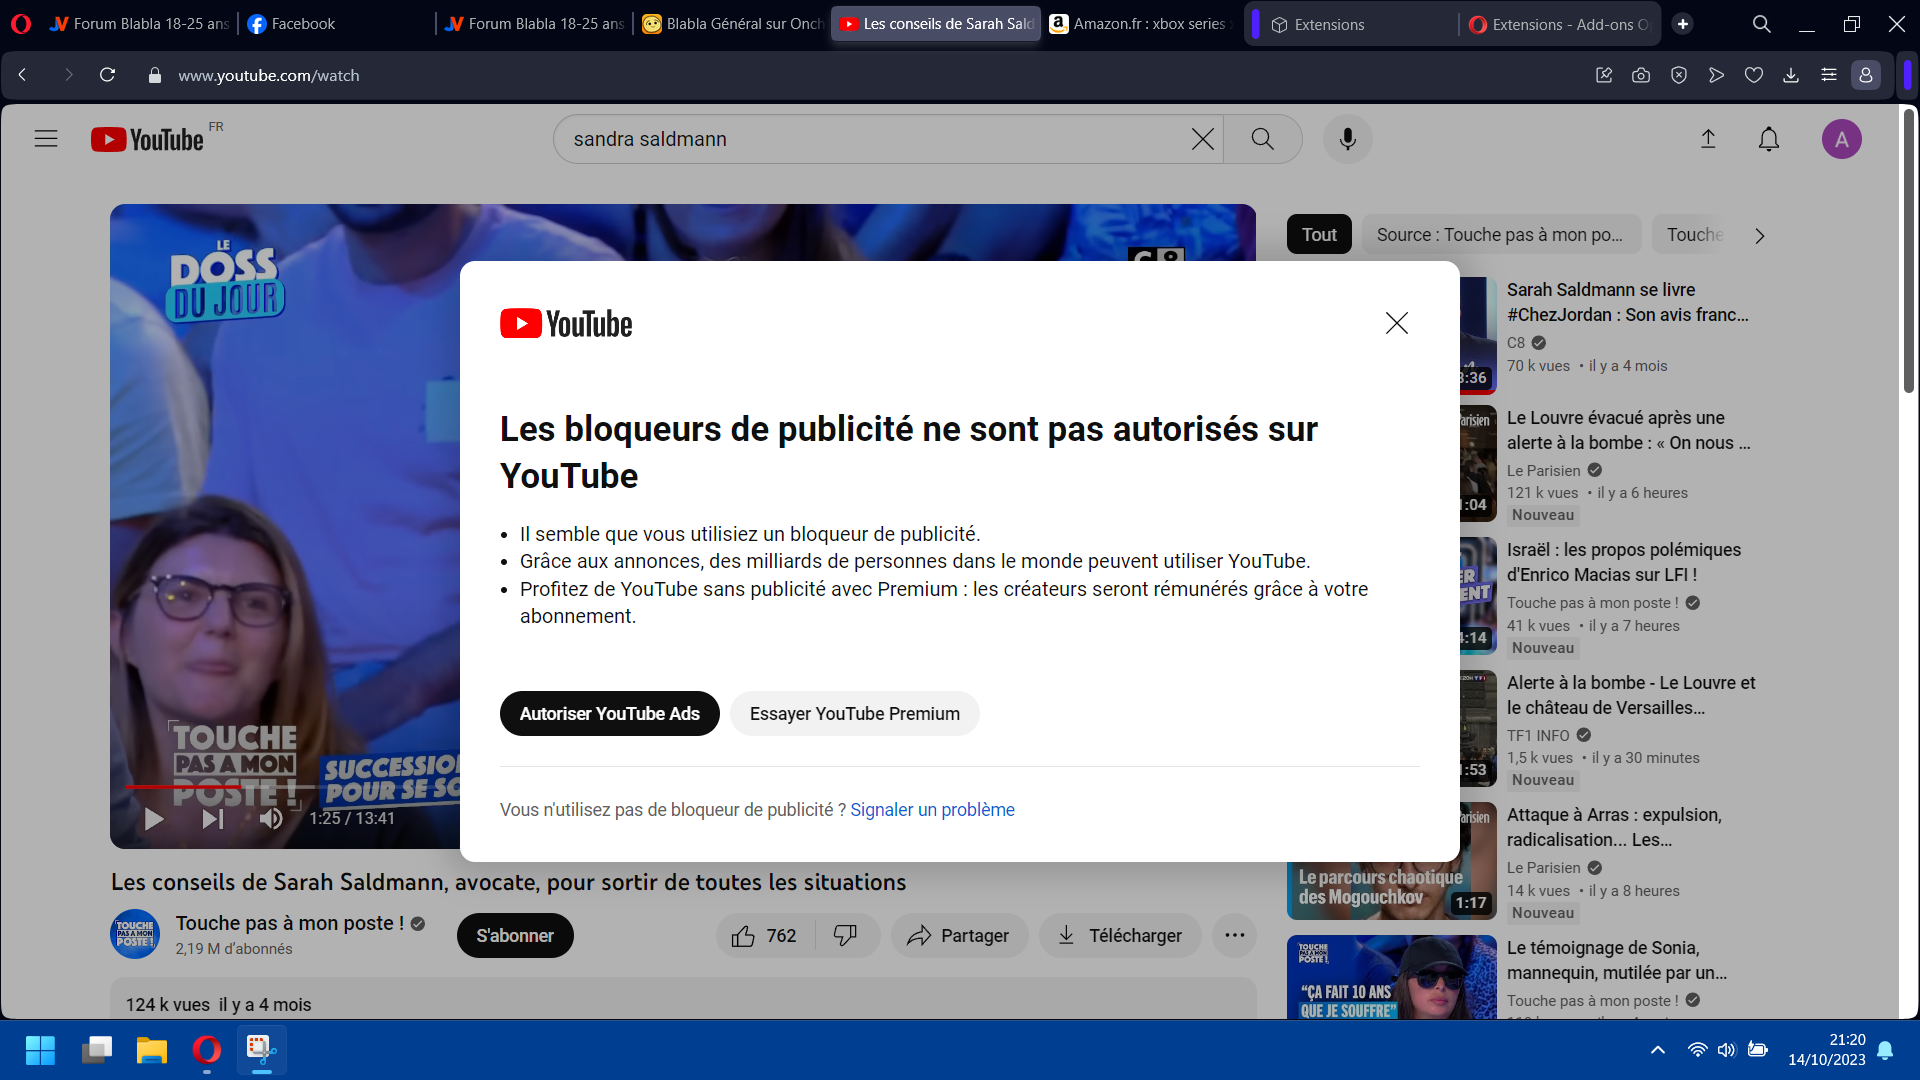This screenshot has height=1080, width=1920.
Task: Open the Snipping Tool taskbar icon
Action: tap(261, 1050)
